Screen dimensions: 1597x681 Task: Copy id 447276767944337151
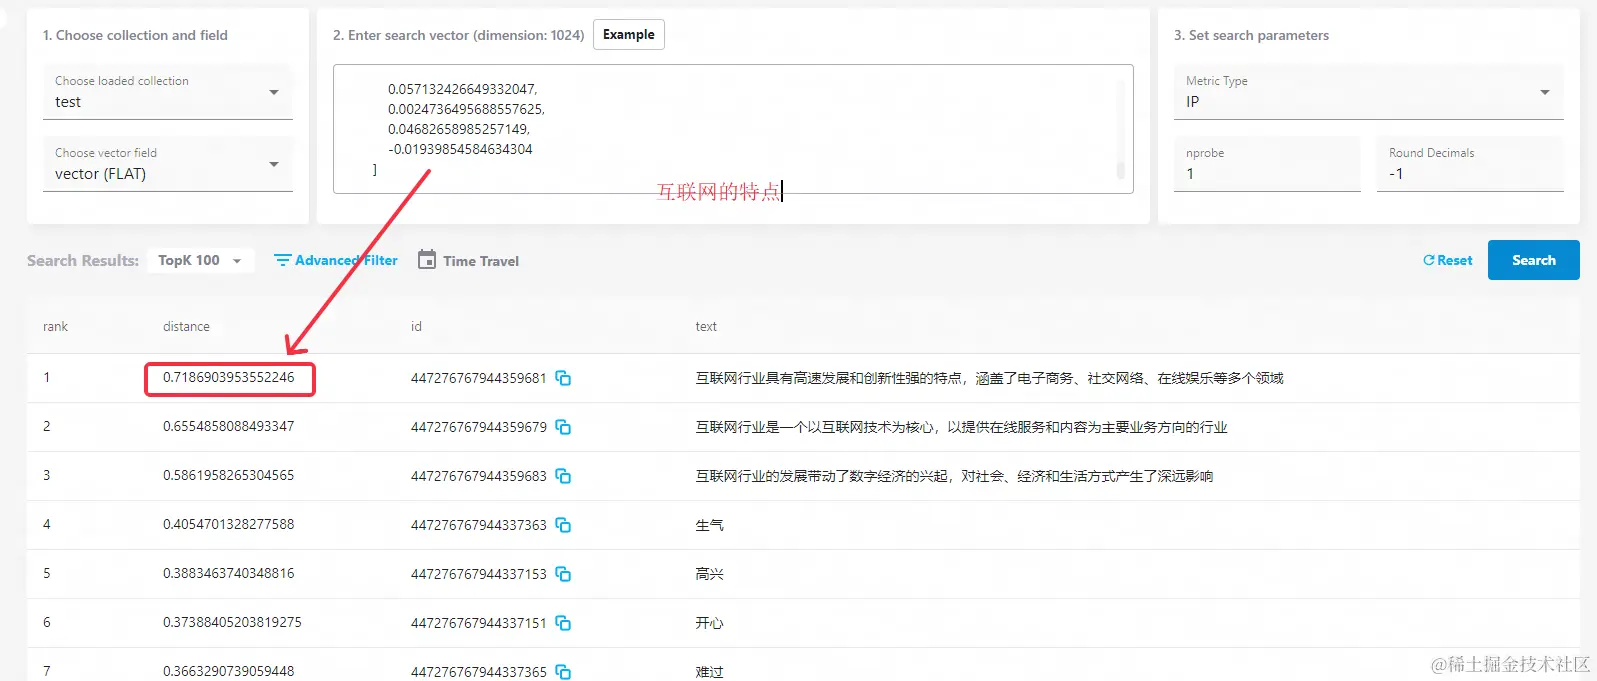click(x=563, y=623)
